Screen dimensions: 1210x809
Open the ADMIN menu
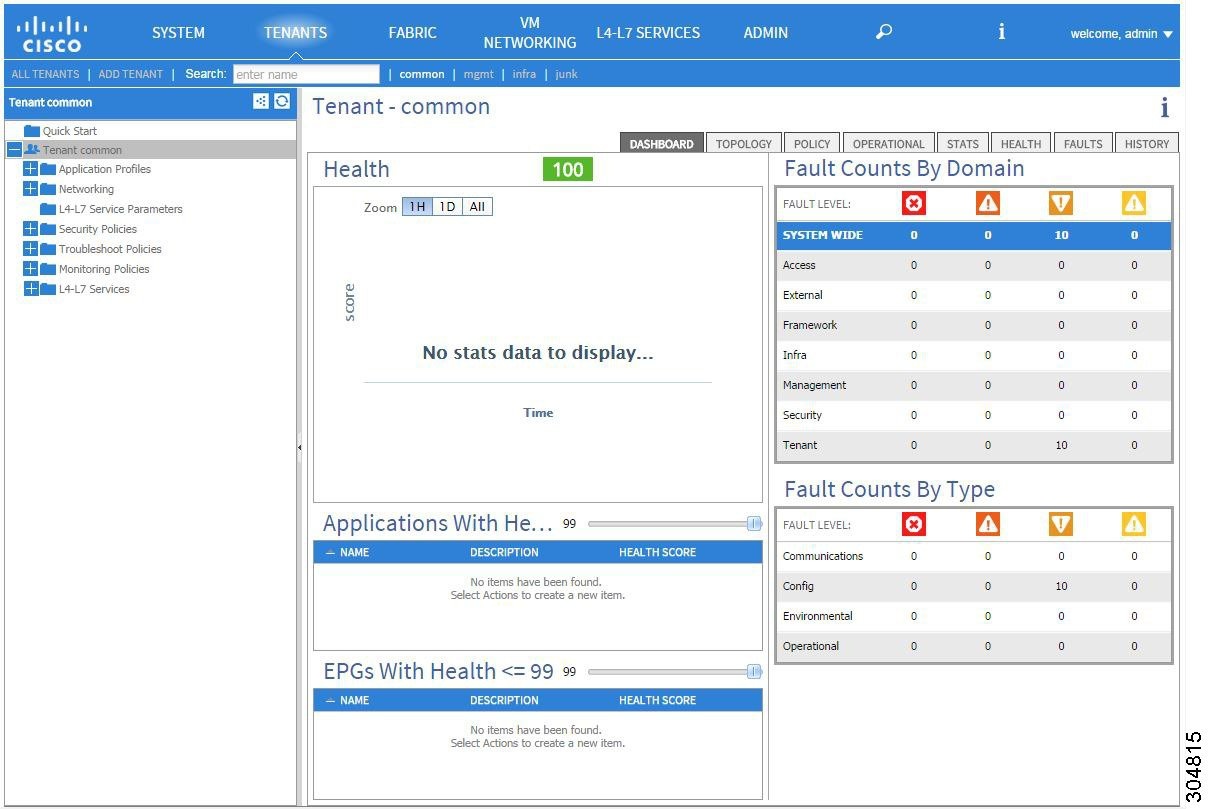[x=766, y=33]
